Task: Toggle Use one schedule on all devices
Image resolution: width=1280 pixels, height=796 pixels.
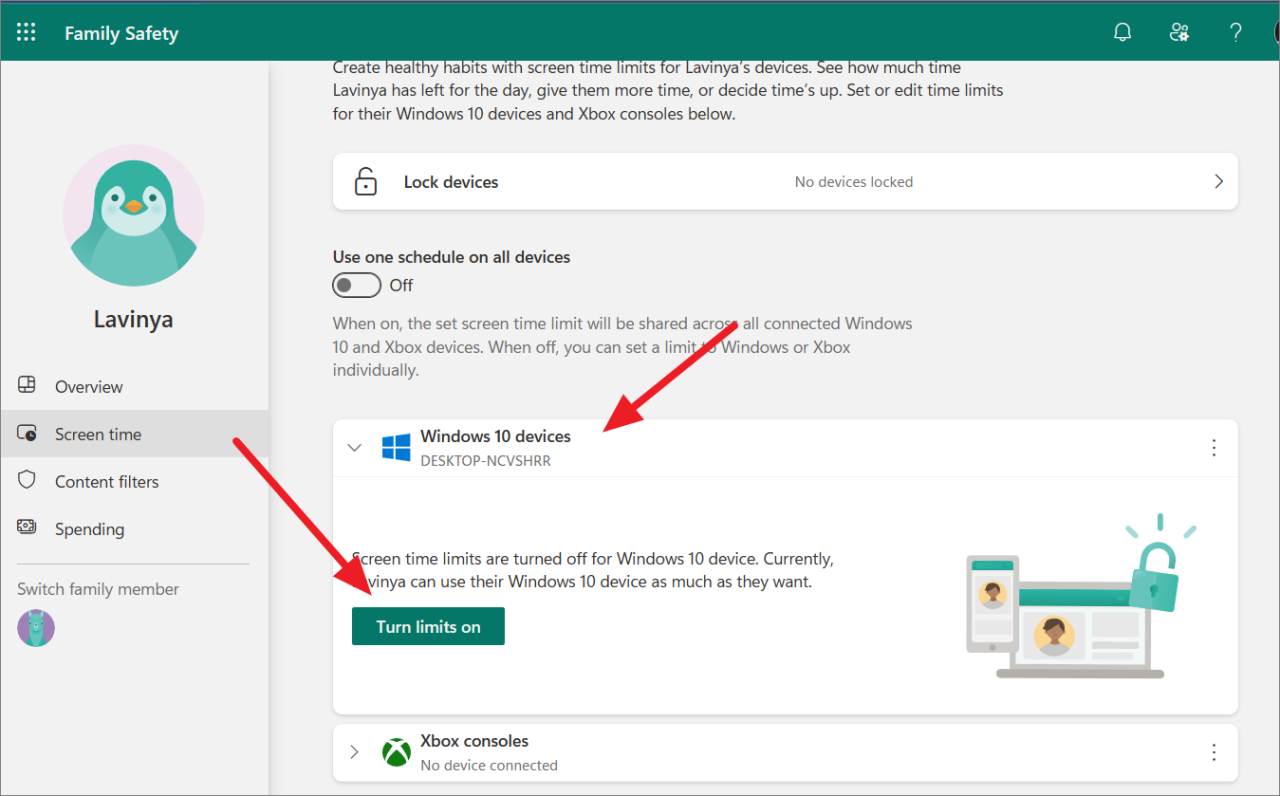Action: 357,285
